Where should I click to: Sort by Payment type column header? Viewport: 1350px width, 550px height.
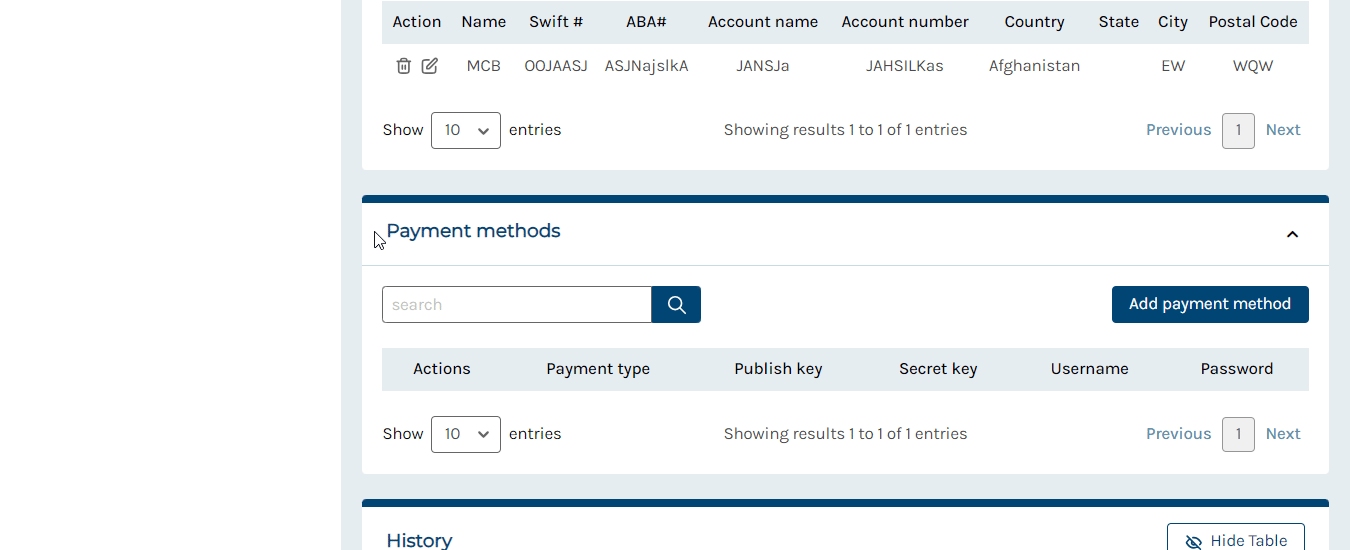598,369
